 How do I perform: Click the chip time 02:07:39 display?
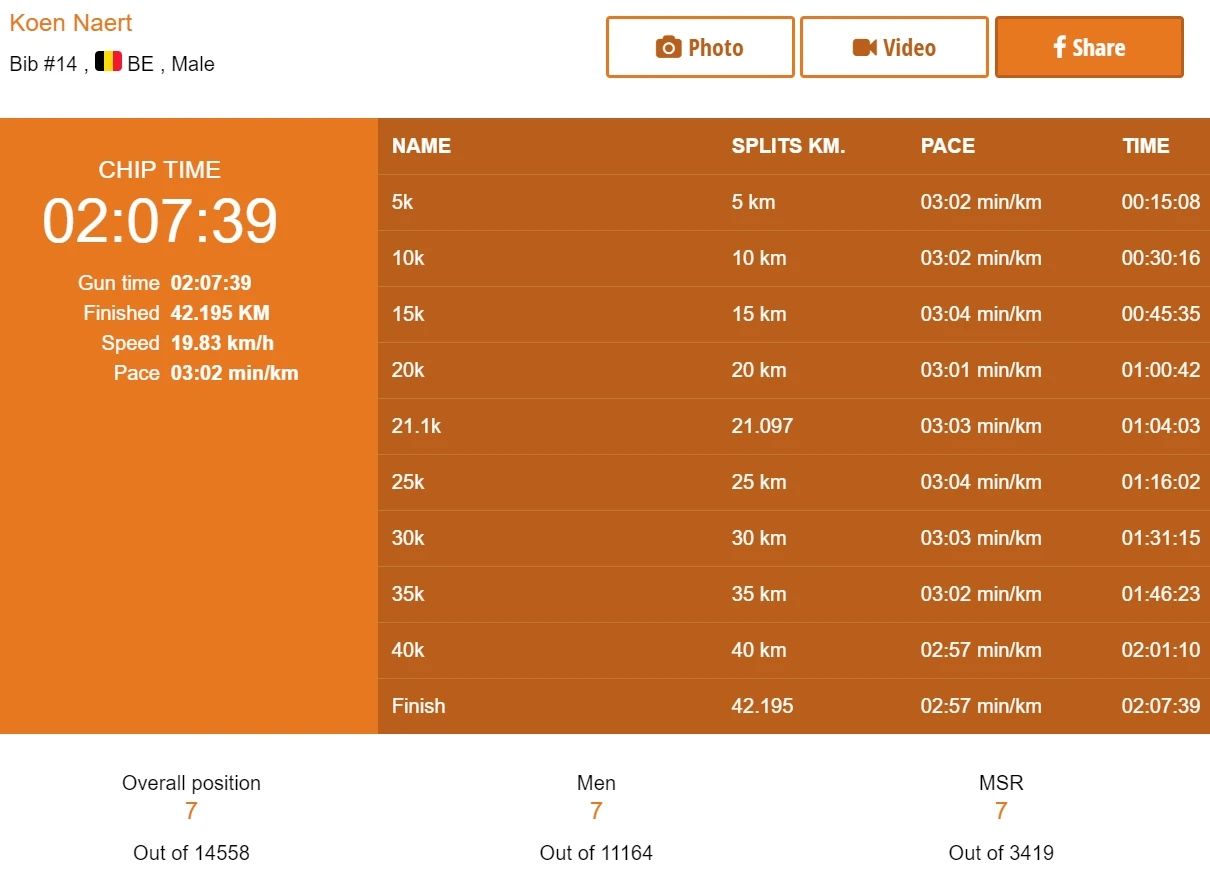click(x=160, y=221)
